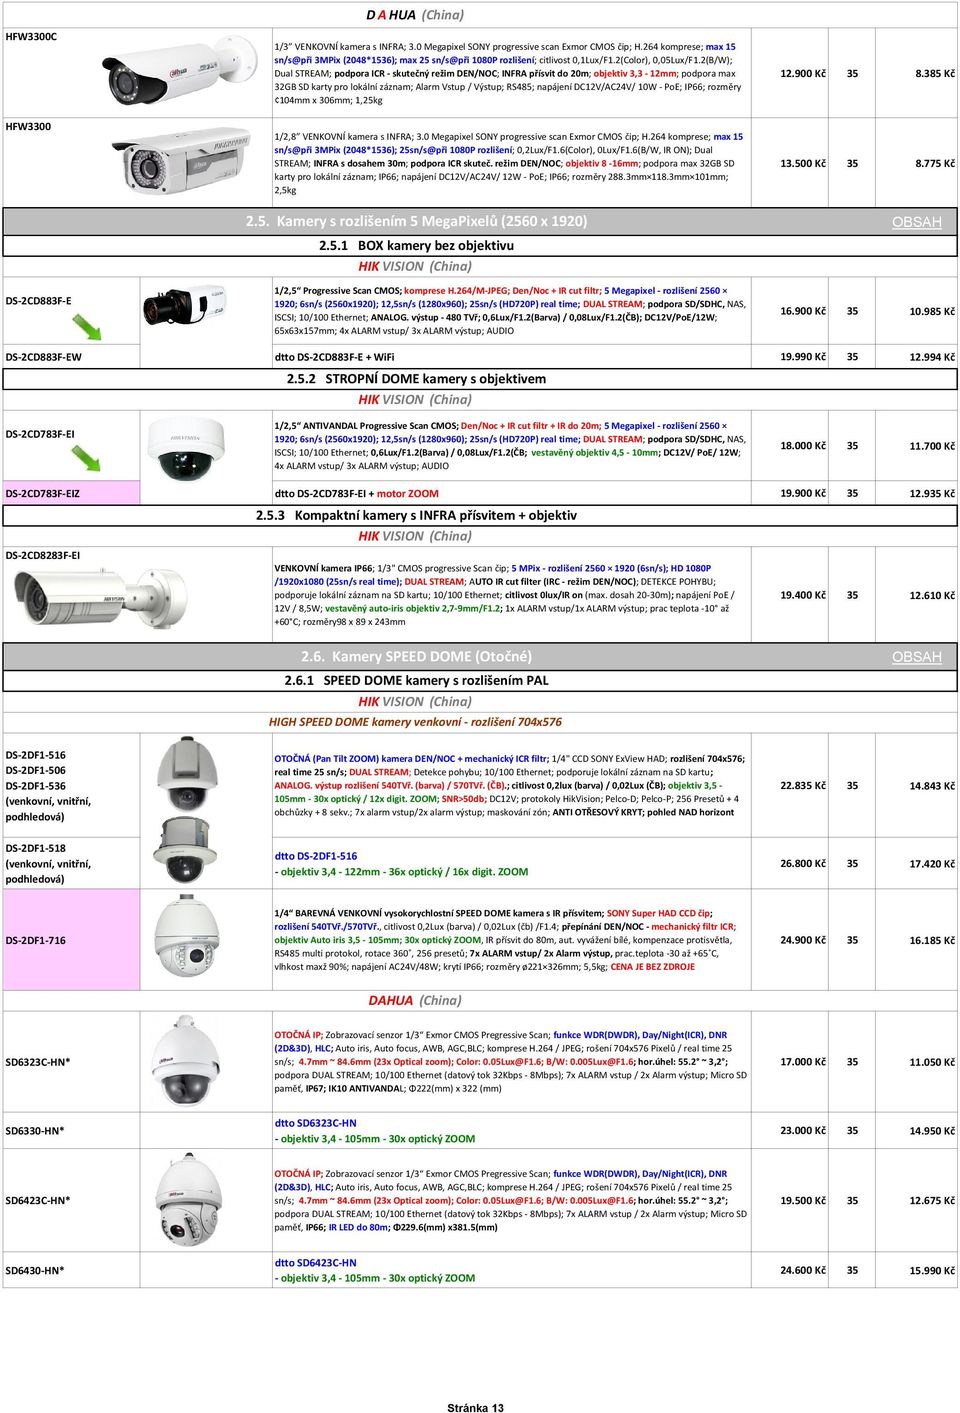The width and height of the screenshot is (960, 1413).
Task: Click the discounted price 12.994 Kč
Action: (932, 357)
